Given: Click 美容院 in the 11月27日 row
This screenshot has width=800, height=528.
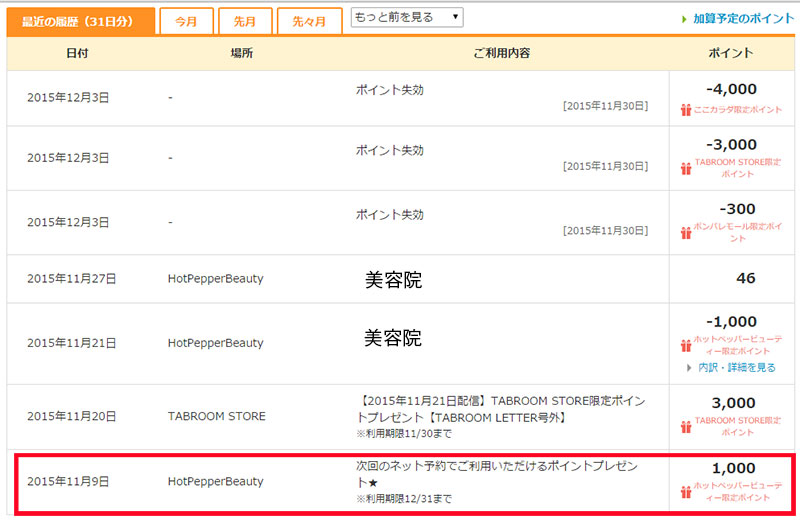Looking at the screenshot, I should coord(393,280).
